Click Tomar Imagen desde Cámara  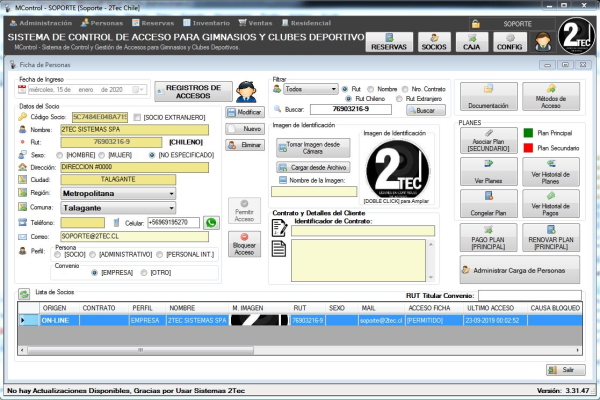[313, 148]
